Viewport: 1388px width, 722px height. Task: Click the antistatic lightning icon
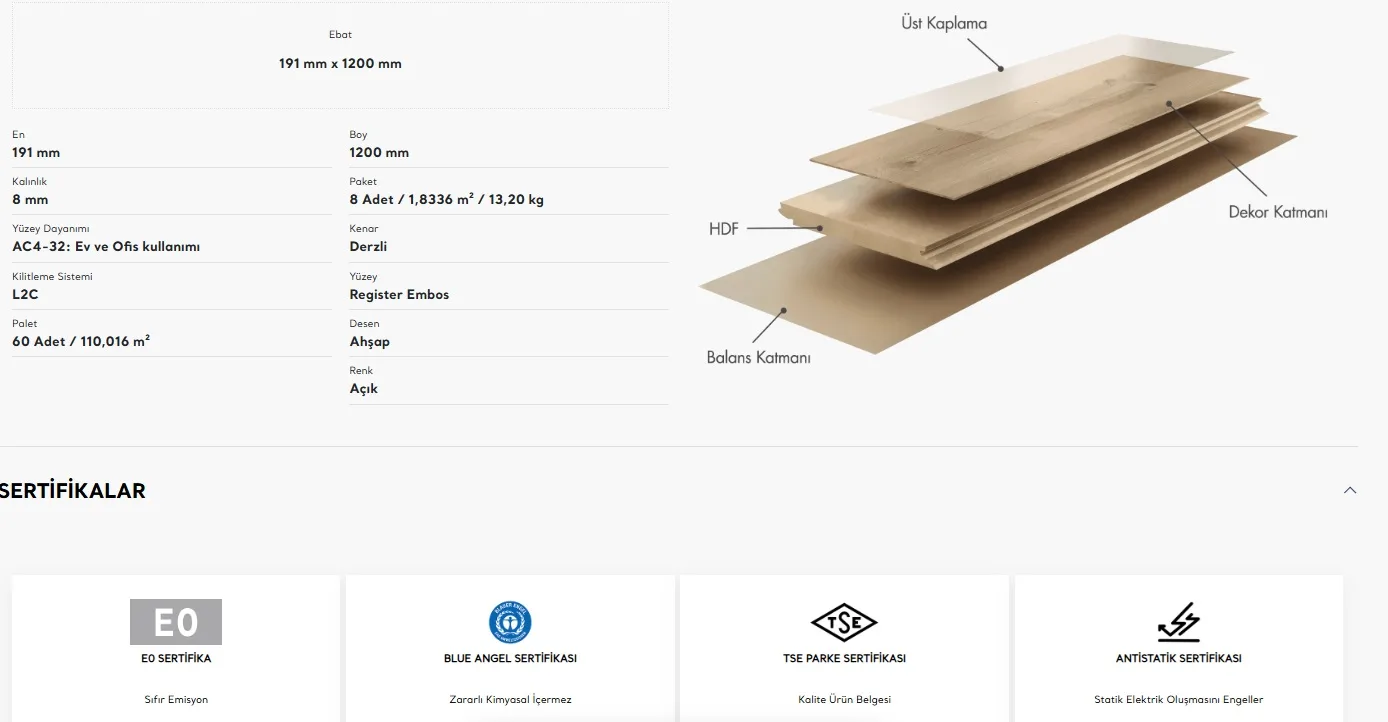[x=1178, y=622]
